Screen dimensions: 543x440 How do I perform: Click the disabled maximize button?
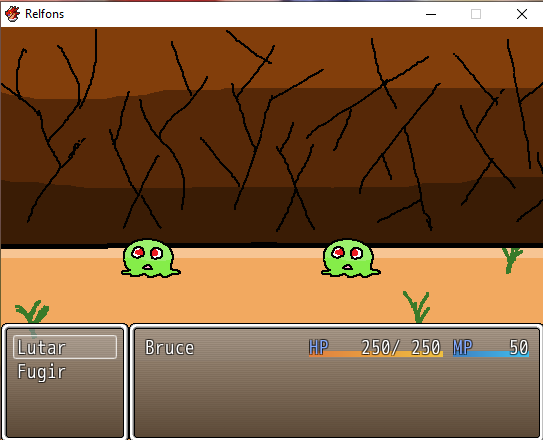click(x=476, y=14)
